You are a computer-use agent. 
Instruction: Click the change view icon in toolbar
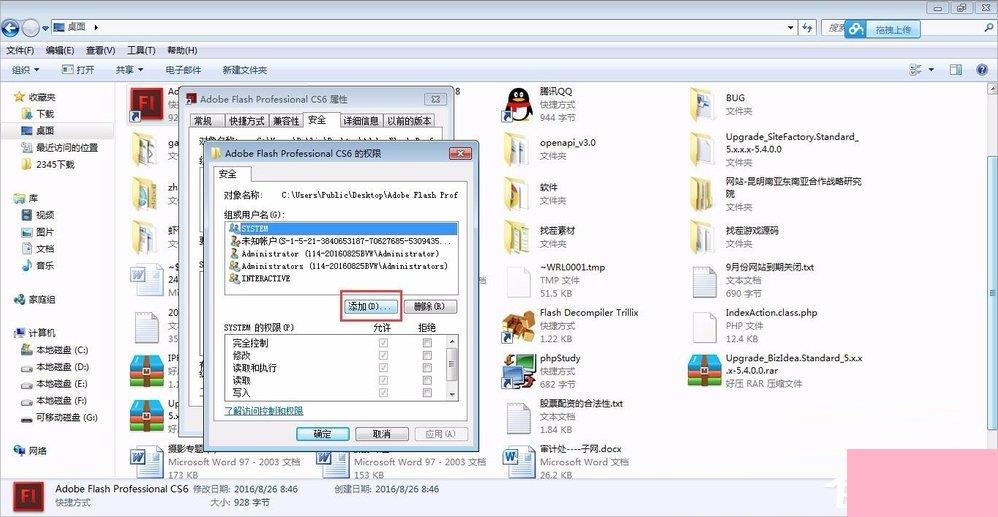coord(916,69)
